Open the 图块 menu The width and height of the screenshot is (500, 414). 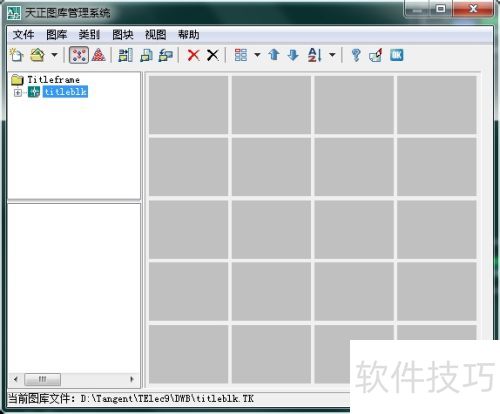[x=123, y=35]
